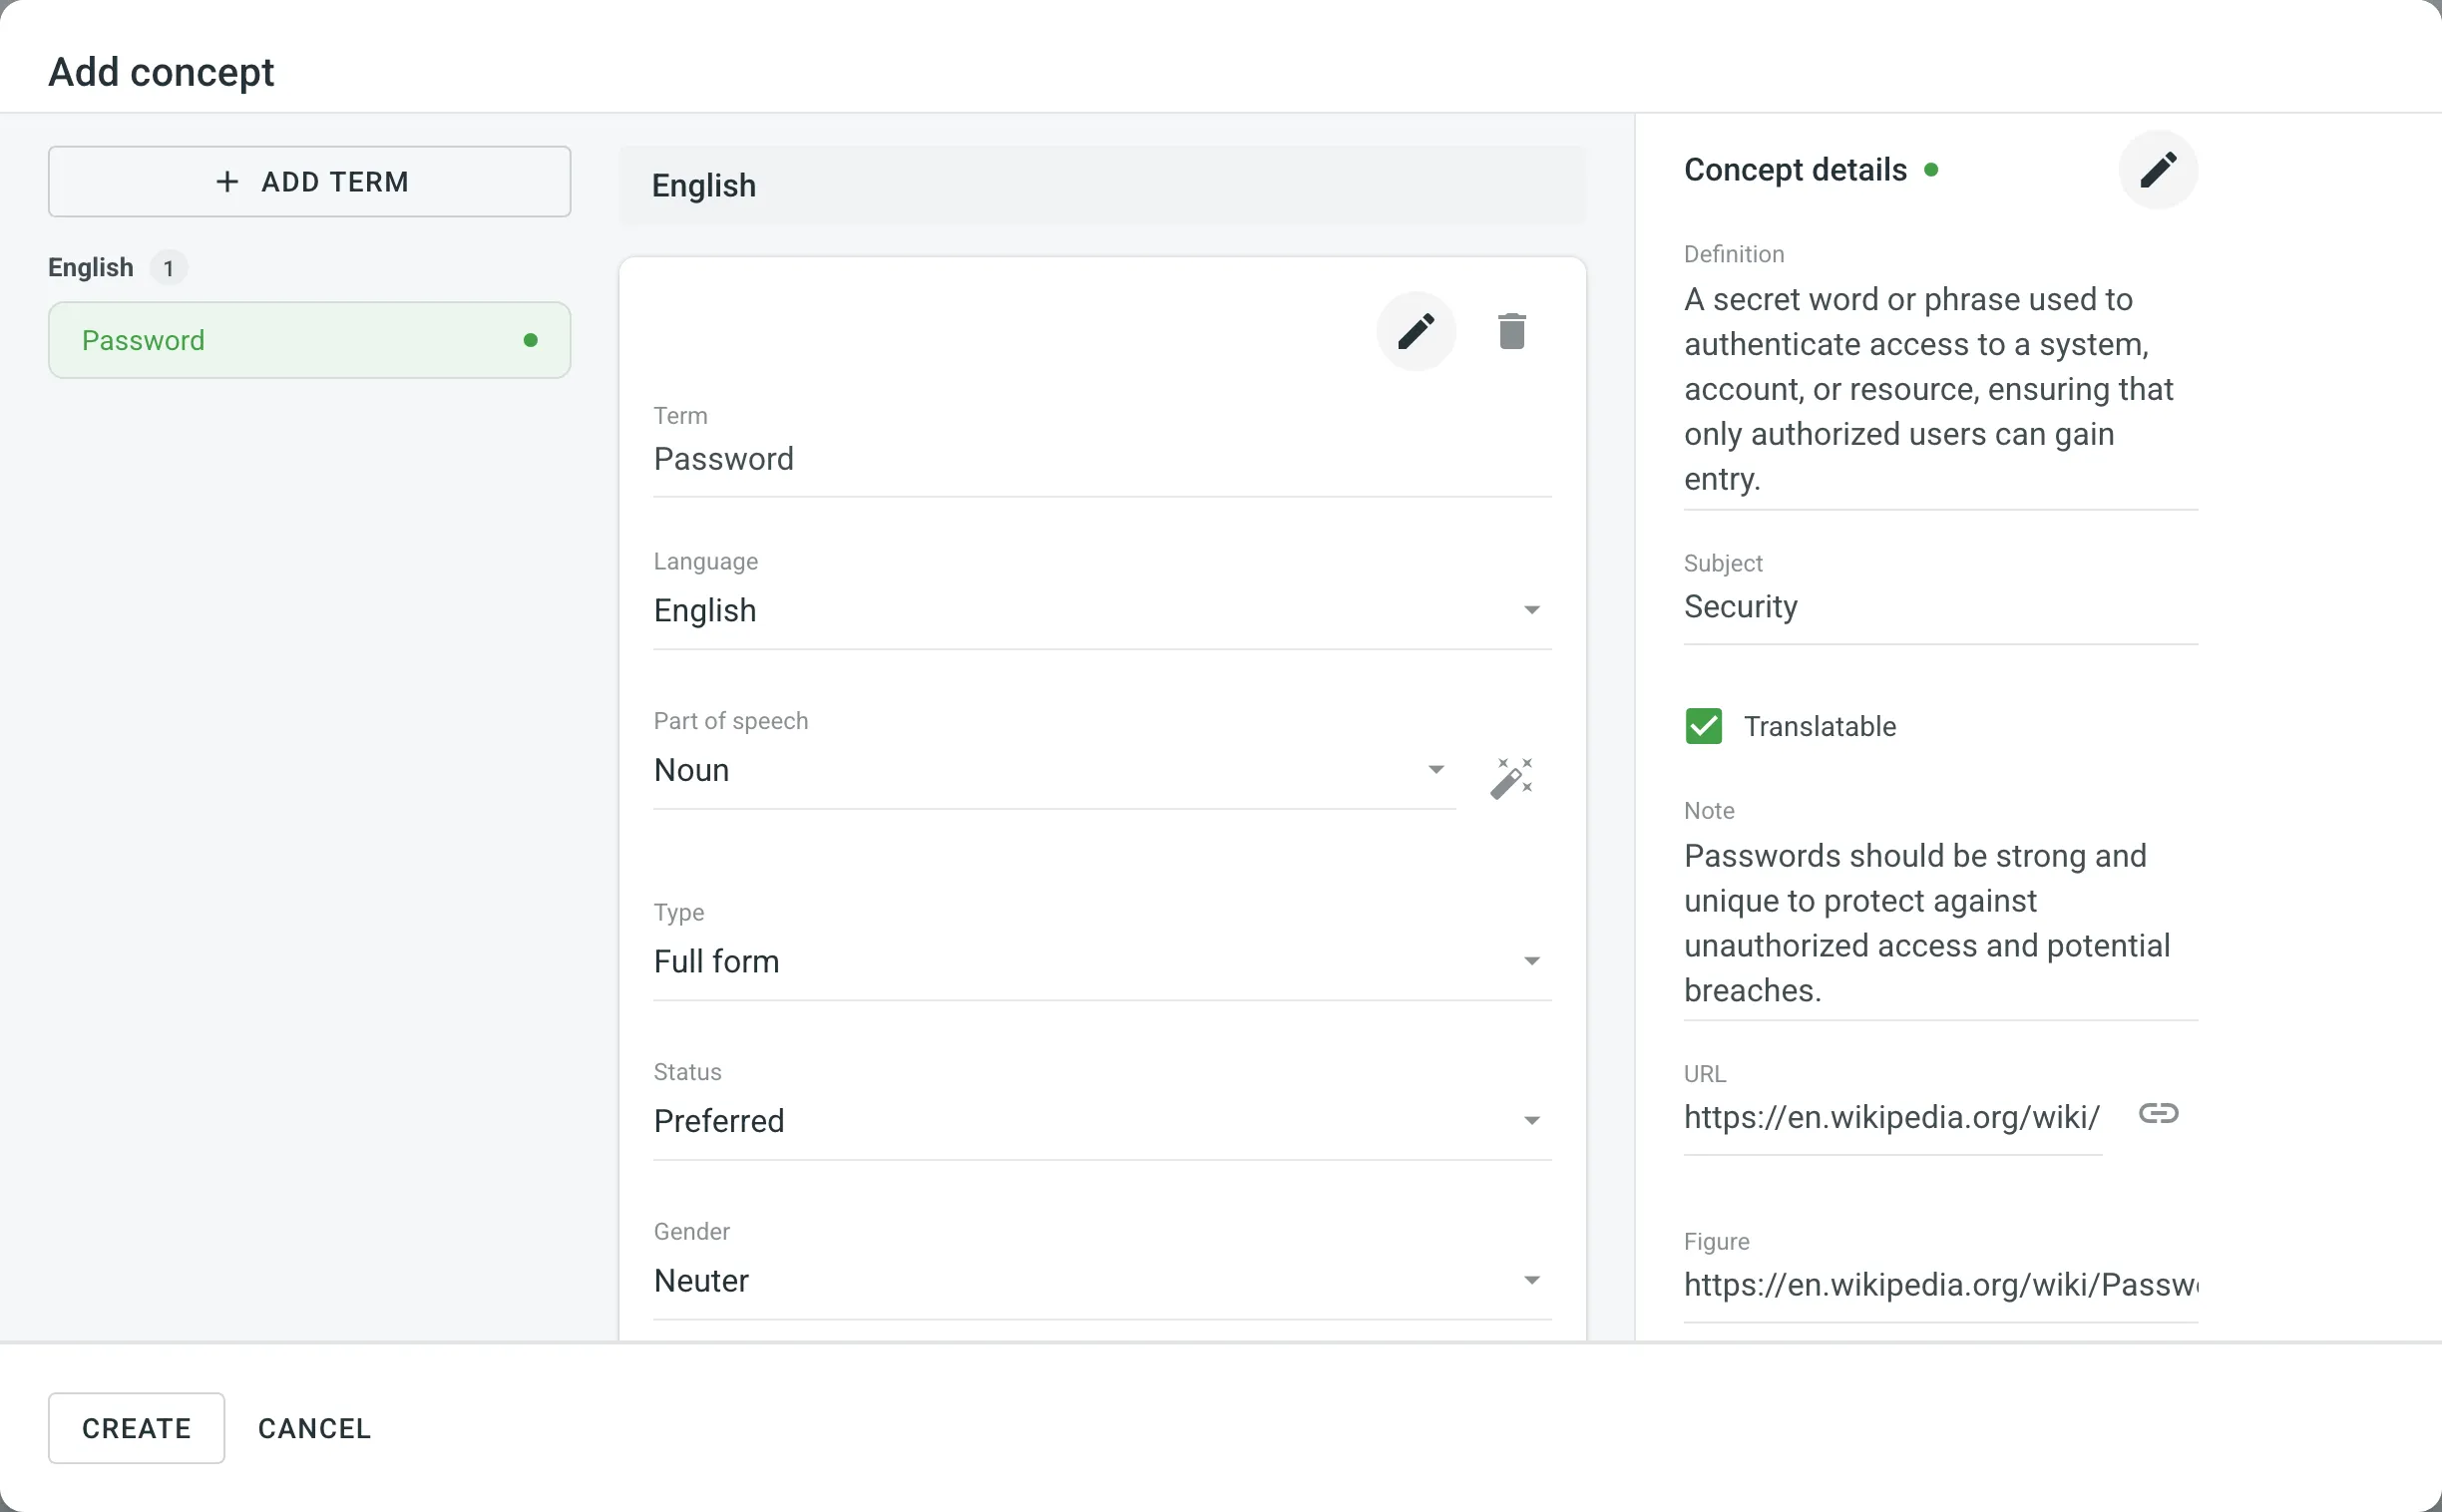Open the Type dropdown showing Full form
Viewport: 2442px width, 1512px height.
pyautogui.click(x=1531, y=961)
